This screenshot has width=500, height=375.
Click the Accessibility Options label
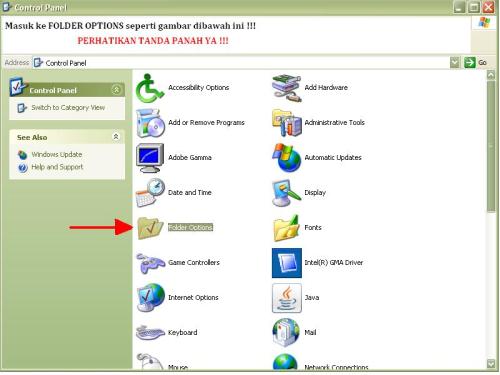coord(199,88)
